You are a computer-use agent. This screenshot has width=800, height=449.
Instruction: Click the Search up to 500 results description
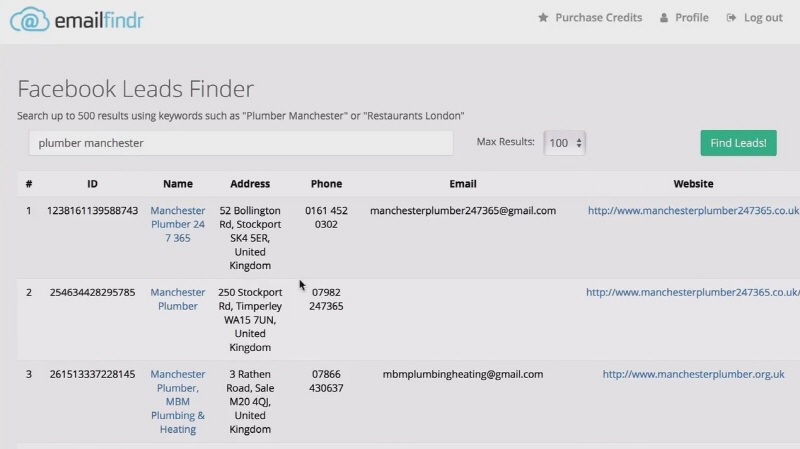[241, 116]
